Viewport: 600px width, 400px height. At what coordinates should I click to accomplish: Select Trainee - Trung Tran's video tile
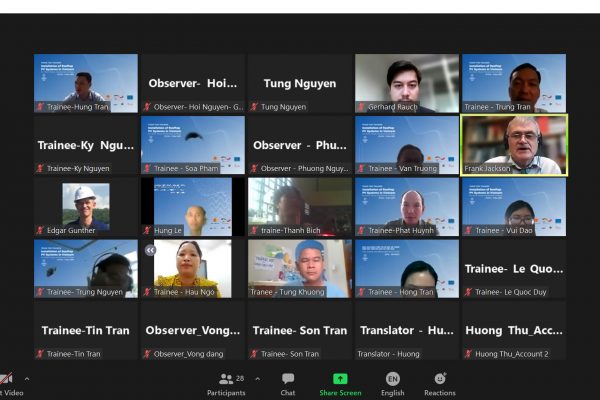pyautogui.click(x=514, y=82)
